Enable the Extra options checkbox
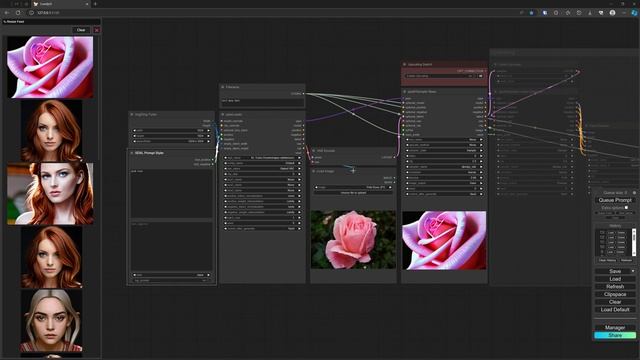 tap(627, 207)
